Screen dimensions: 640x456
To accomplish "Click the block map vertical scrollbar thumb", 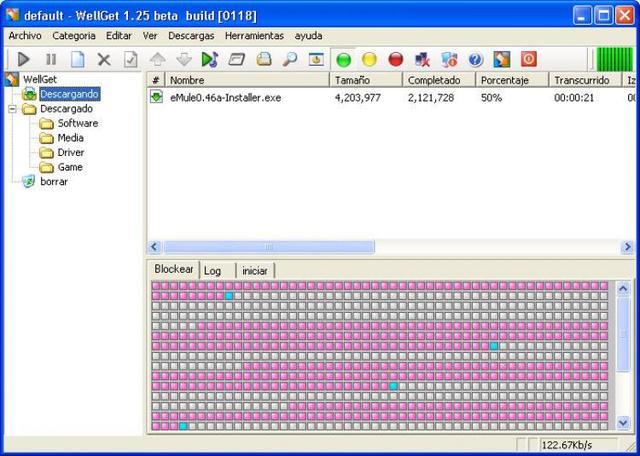I will pyautogui.click(x=623, y=335).
